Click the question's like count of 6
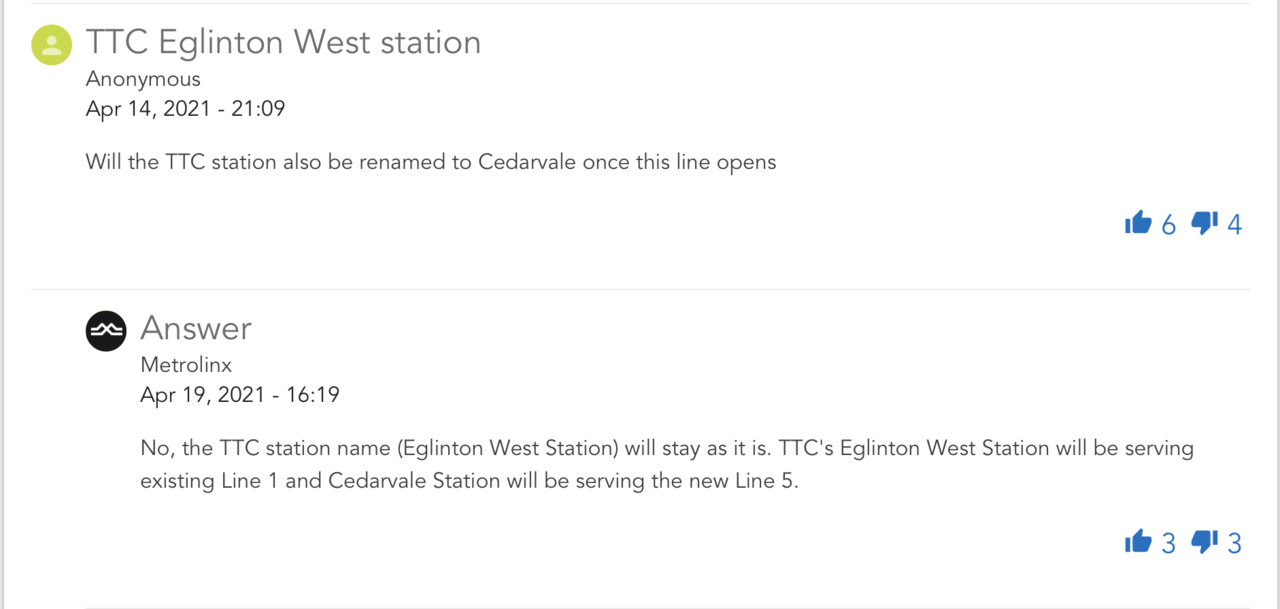 pyautogui.click(x=1168, y=225)
